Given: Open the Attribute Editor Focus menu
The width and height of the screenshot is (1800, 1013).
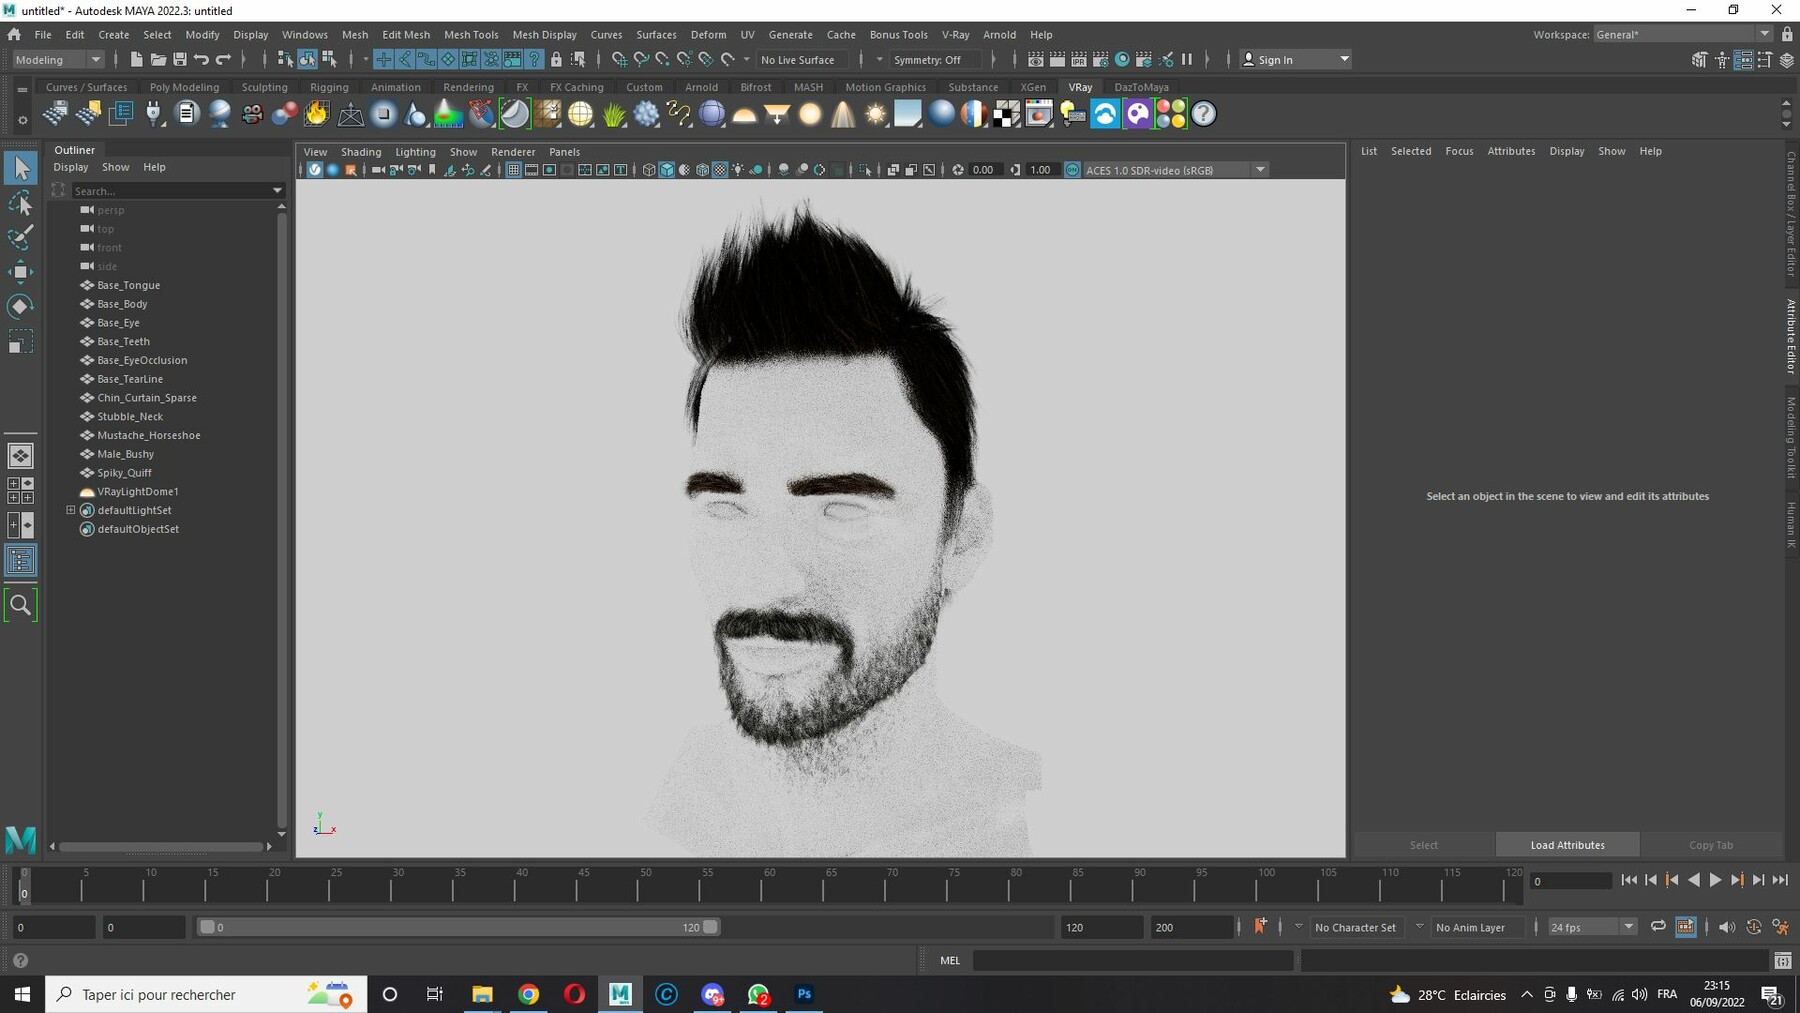Looking at the screenshot, I should [1459, 151].
